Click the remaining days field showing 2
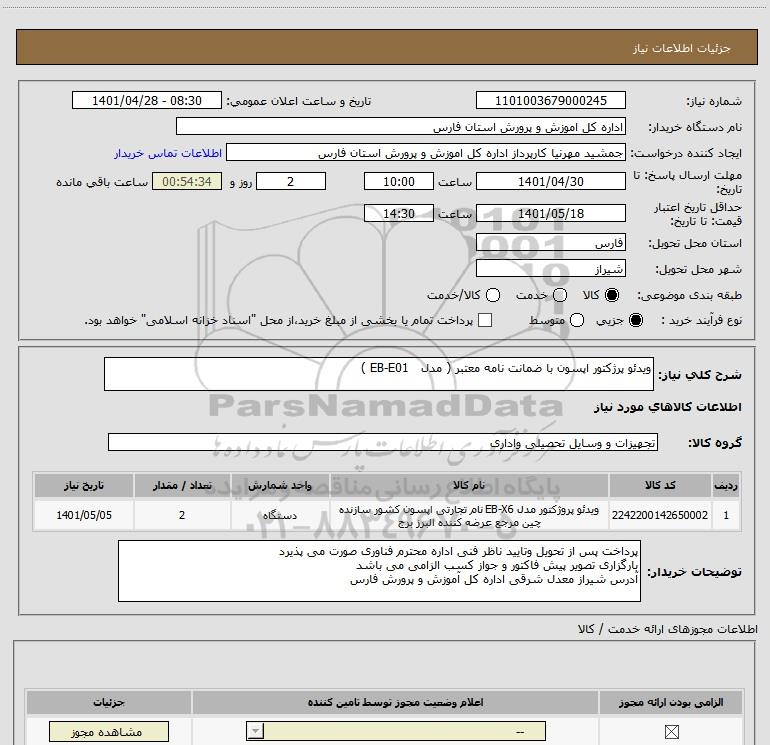The width and height of the screenshot is (770, 745). (291, 181)
